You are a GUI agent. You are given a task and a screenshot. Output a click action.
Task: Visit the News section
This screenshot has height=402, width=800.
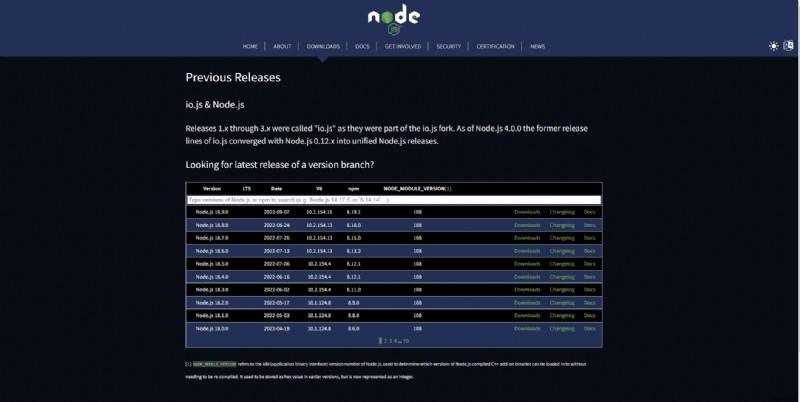pos(537,46)
